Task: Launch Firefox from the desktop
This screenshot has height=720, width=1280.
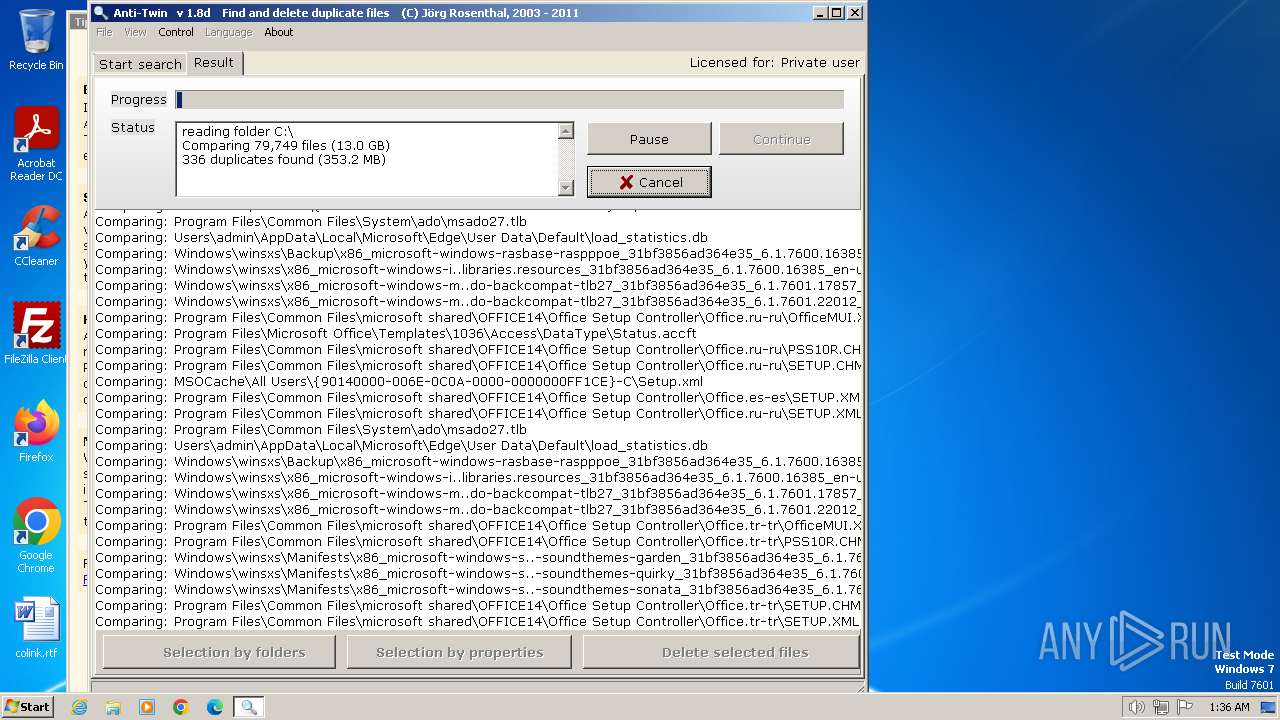Action: click(x=36, y=431)
